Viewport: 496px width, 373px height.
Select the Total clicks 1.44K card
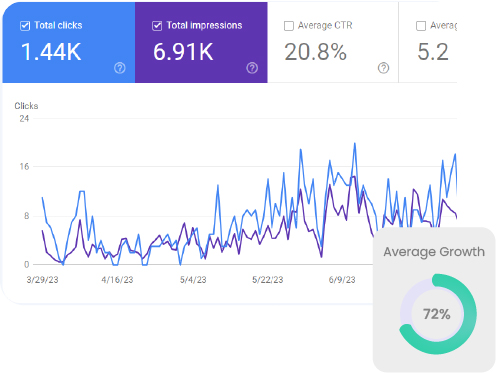click(69, 42)
